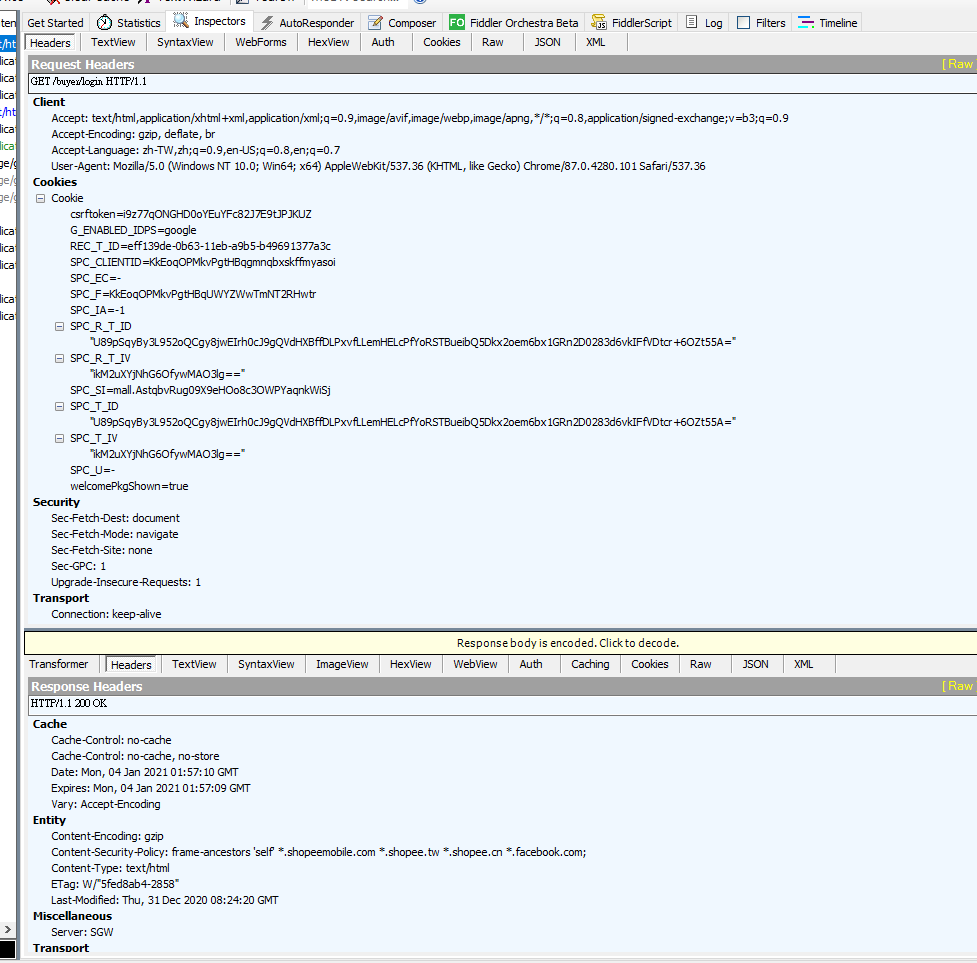The image size is (977, 963).
Task: Select Connection: keep-alive row
Action: point(106,615)
